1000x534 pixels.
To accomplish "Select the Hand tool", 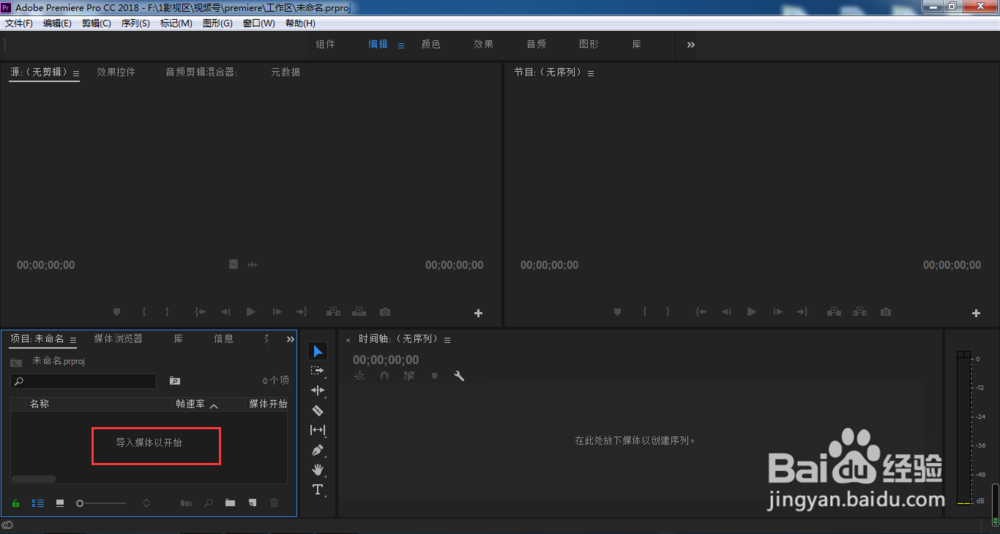I will 318,470.
